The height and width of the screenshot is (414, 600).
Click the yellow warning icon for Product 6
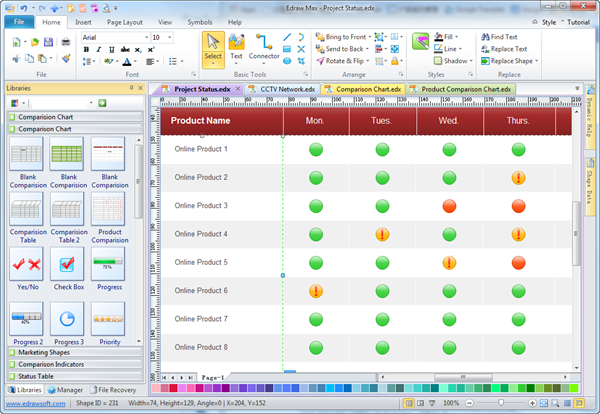tap(316, 291)
